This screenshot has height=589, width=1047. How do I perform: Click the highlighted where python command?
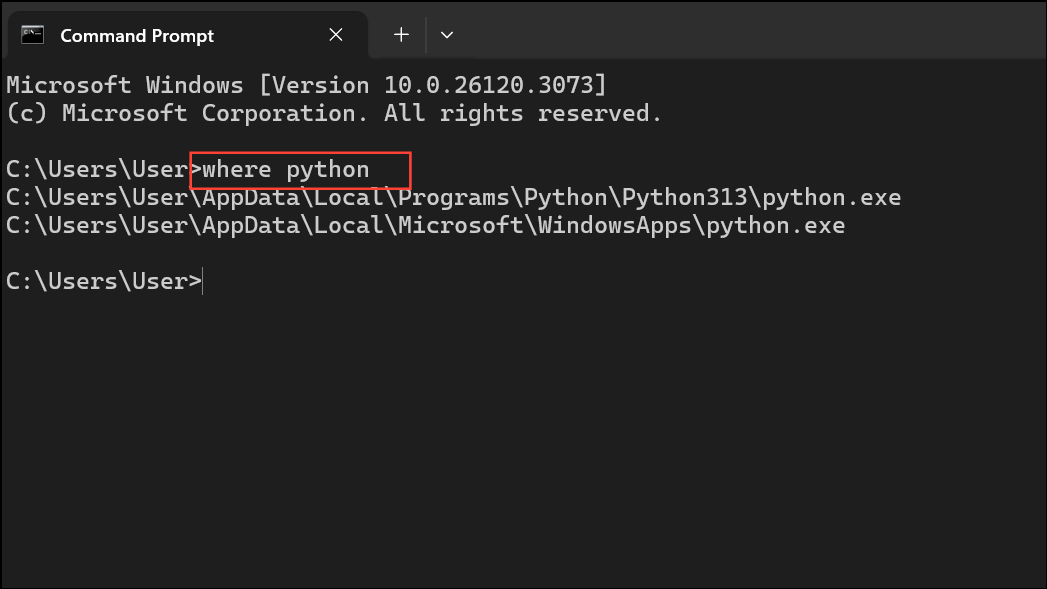pyautogui.click(x=296, y=169)
